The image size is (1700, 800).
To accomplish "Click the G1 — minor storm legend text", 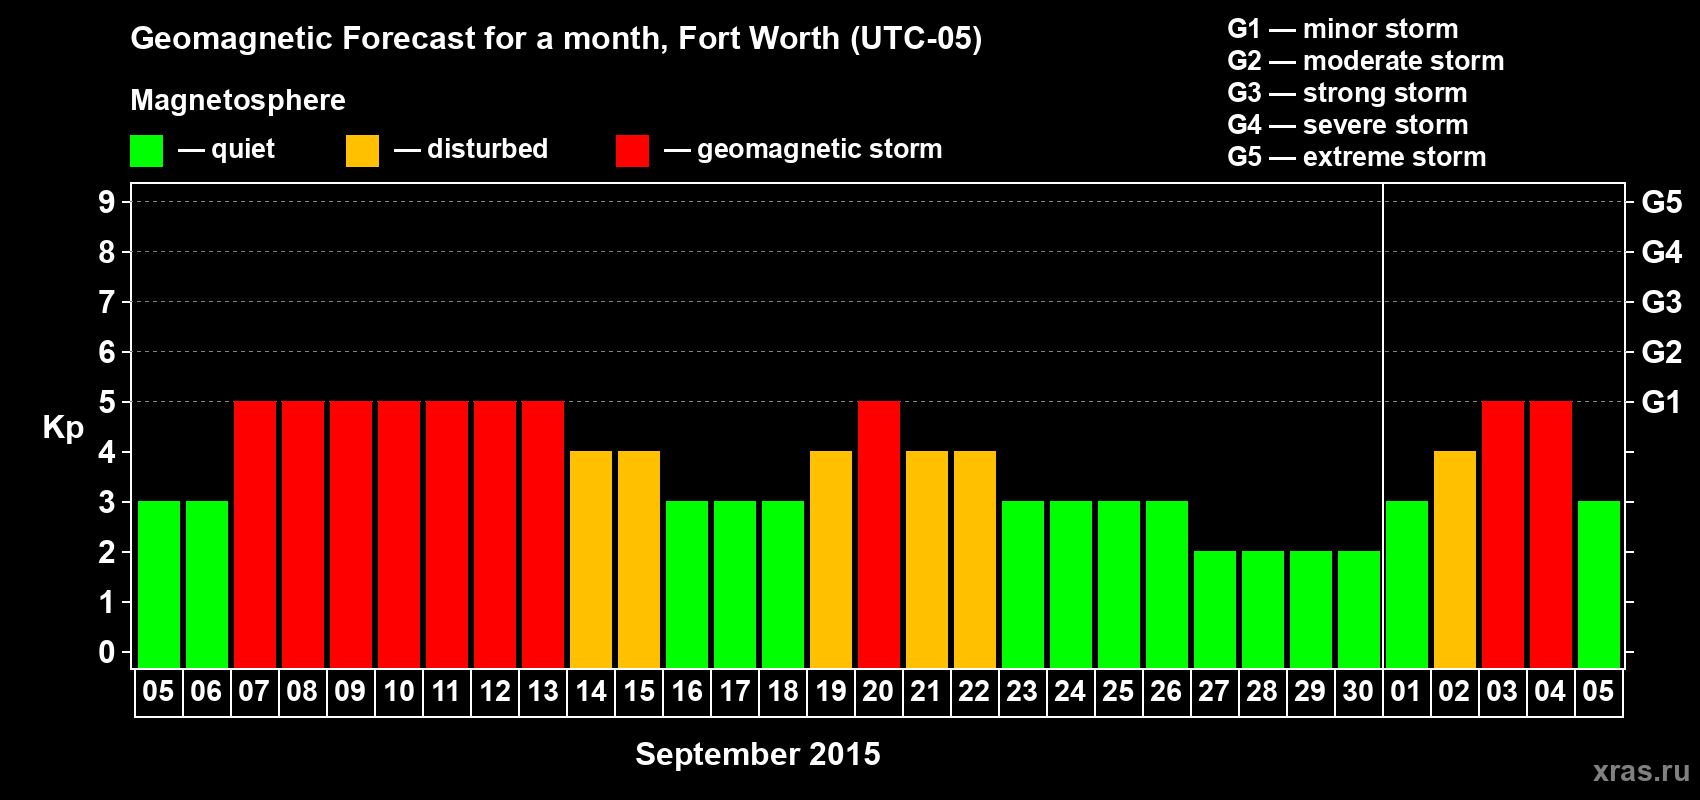I will 1342,29.
